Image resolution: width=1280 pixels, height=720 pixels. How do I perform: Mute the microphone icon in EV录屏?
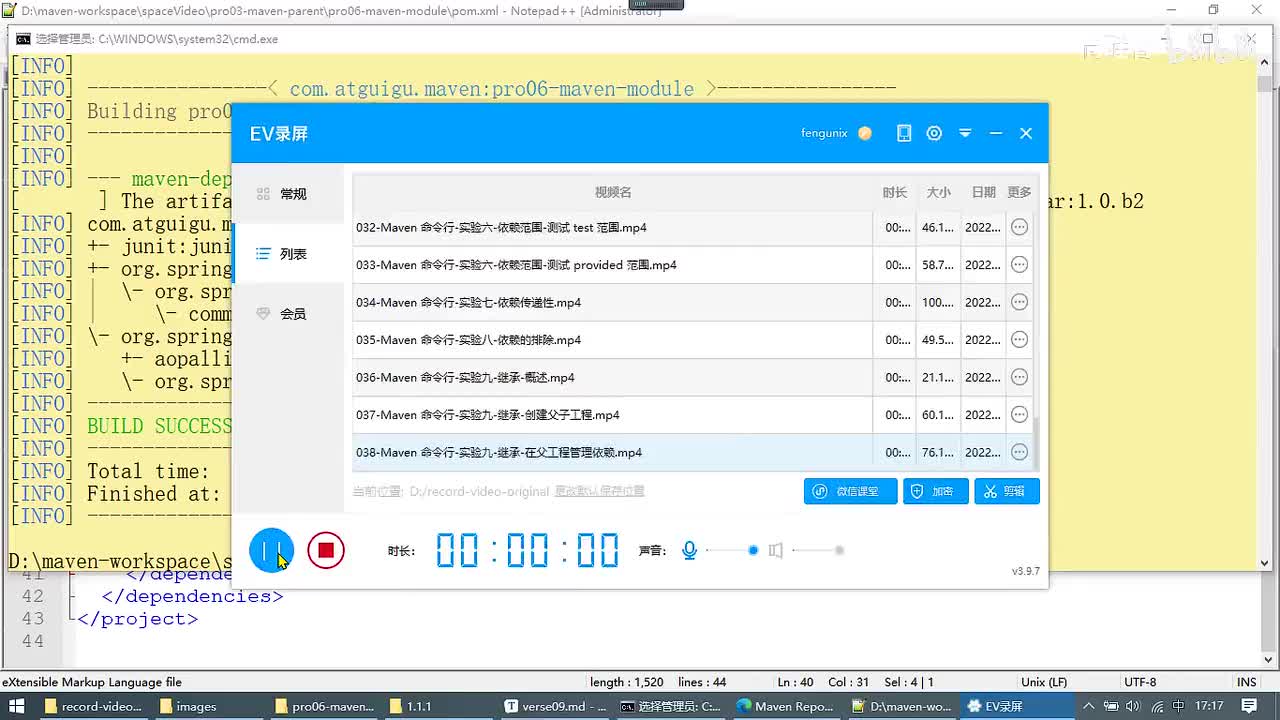[x=689, y=550]
